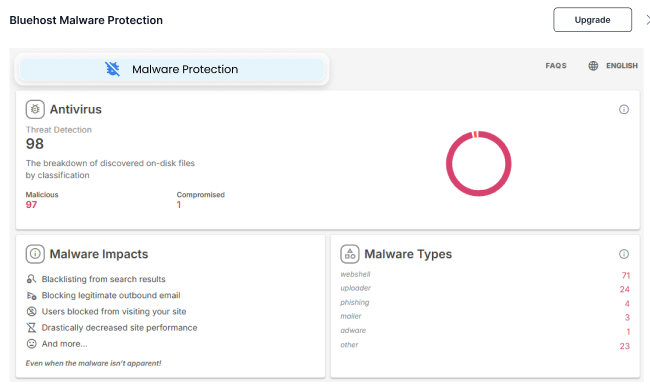This screenshot has height=391, width=650.
Task: Click the blacklisting search icon
Action: 32,279
